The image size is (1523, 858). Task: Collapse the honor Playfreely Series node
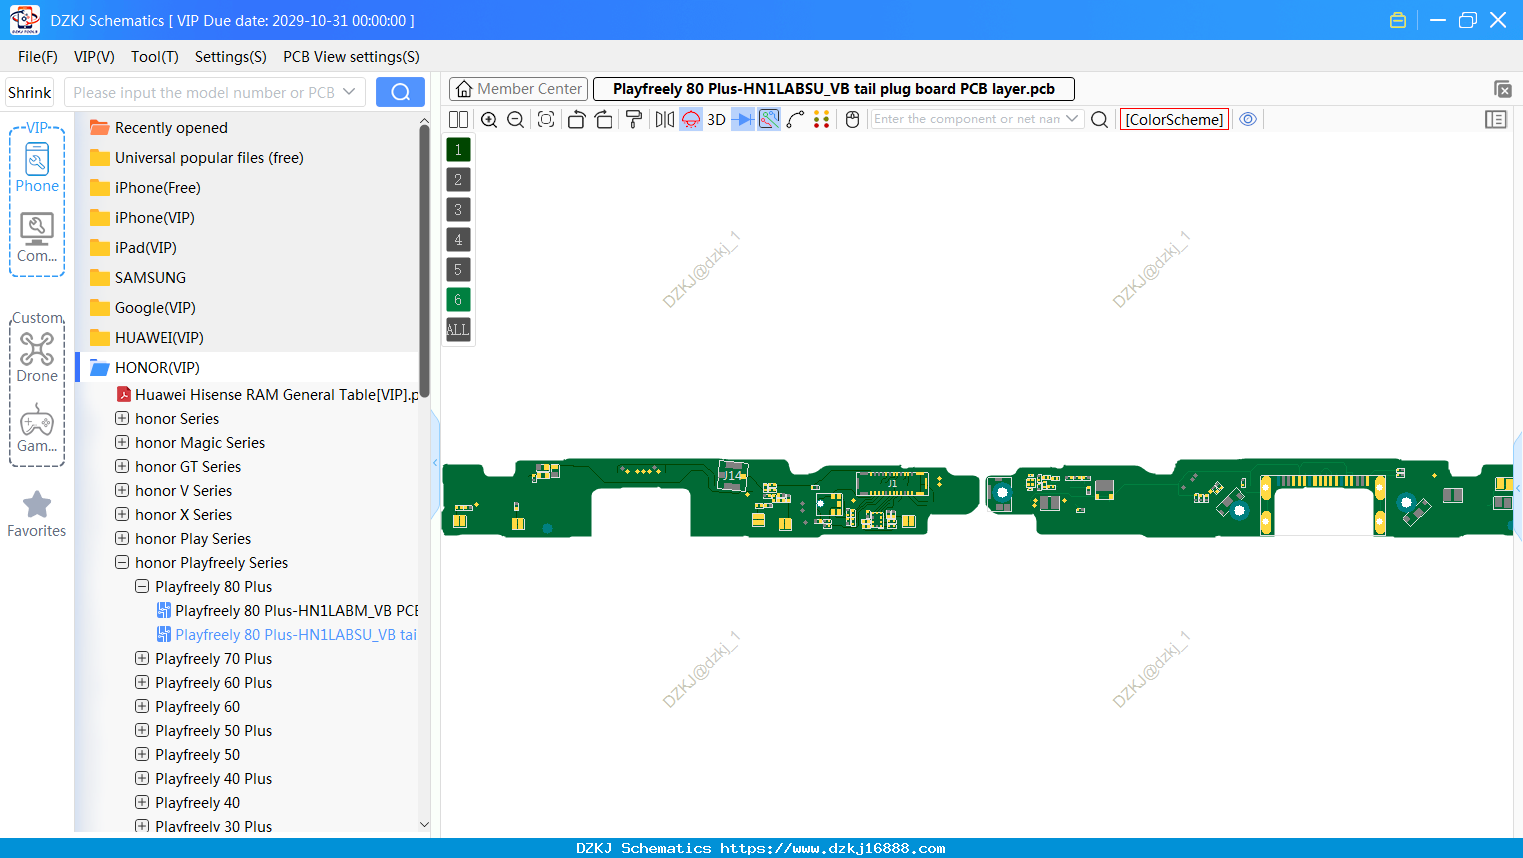point(122,562)
